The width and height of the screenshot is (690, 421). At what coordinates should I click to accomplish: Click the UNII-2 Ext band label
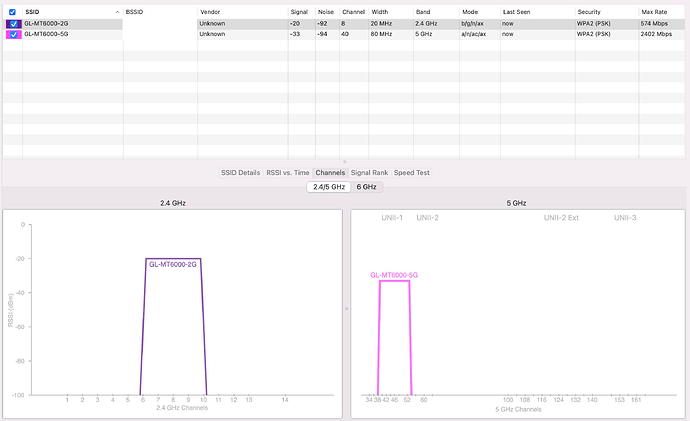pos(561,218)
